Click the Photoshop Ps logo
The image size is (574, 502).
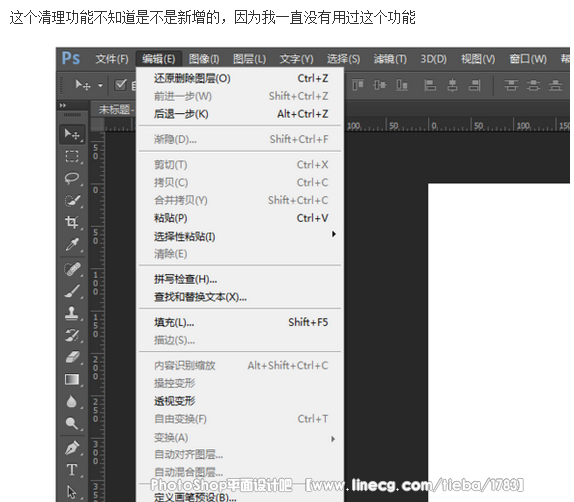point(71,58)
